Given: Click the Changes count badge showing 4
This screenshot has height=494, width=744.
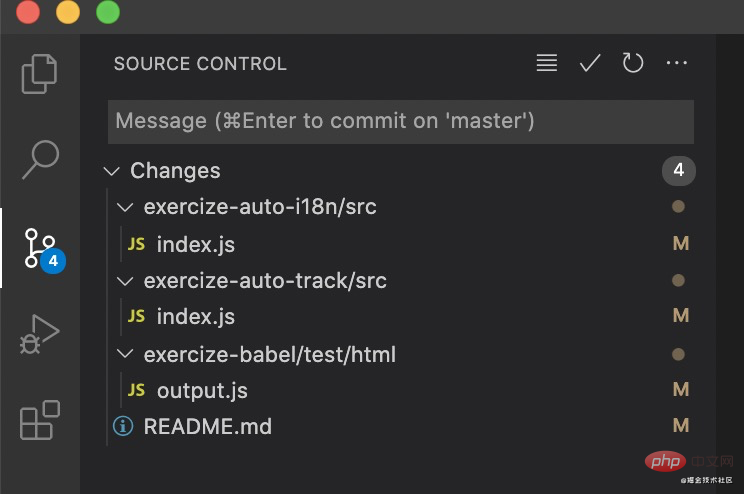Looking at the screenshot, I should 678,171.
